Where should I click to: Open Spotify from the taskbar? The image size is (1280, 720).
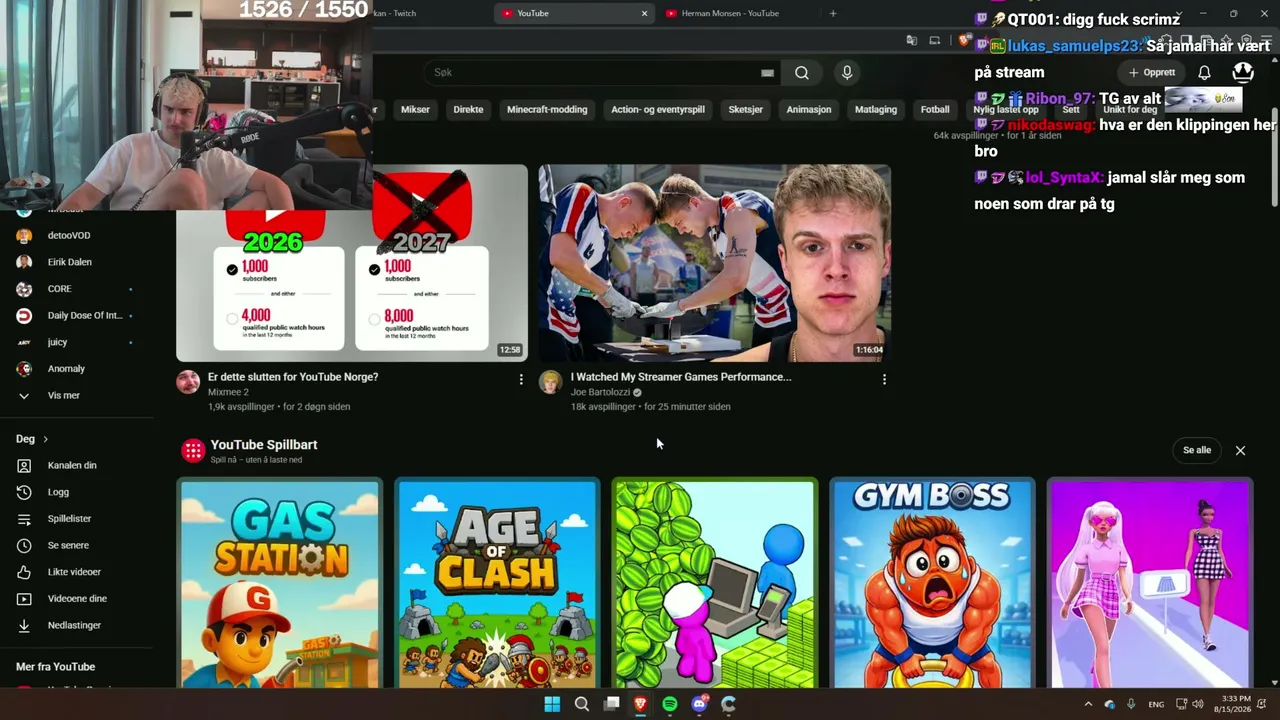click(x=670, y=704)
